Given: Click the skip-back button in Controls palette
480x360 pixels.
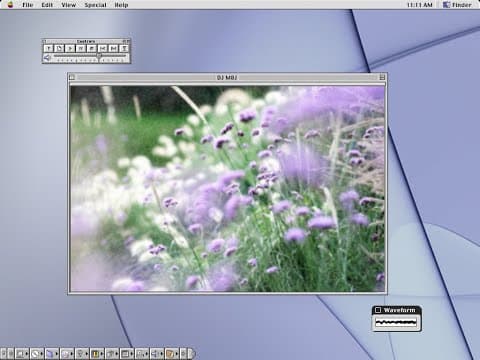Looking at the screenshot, I should coord(102,49).
